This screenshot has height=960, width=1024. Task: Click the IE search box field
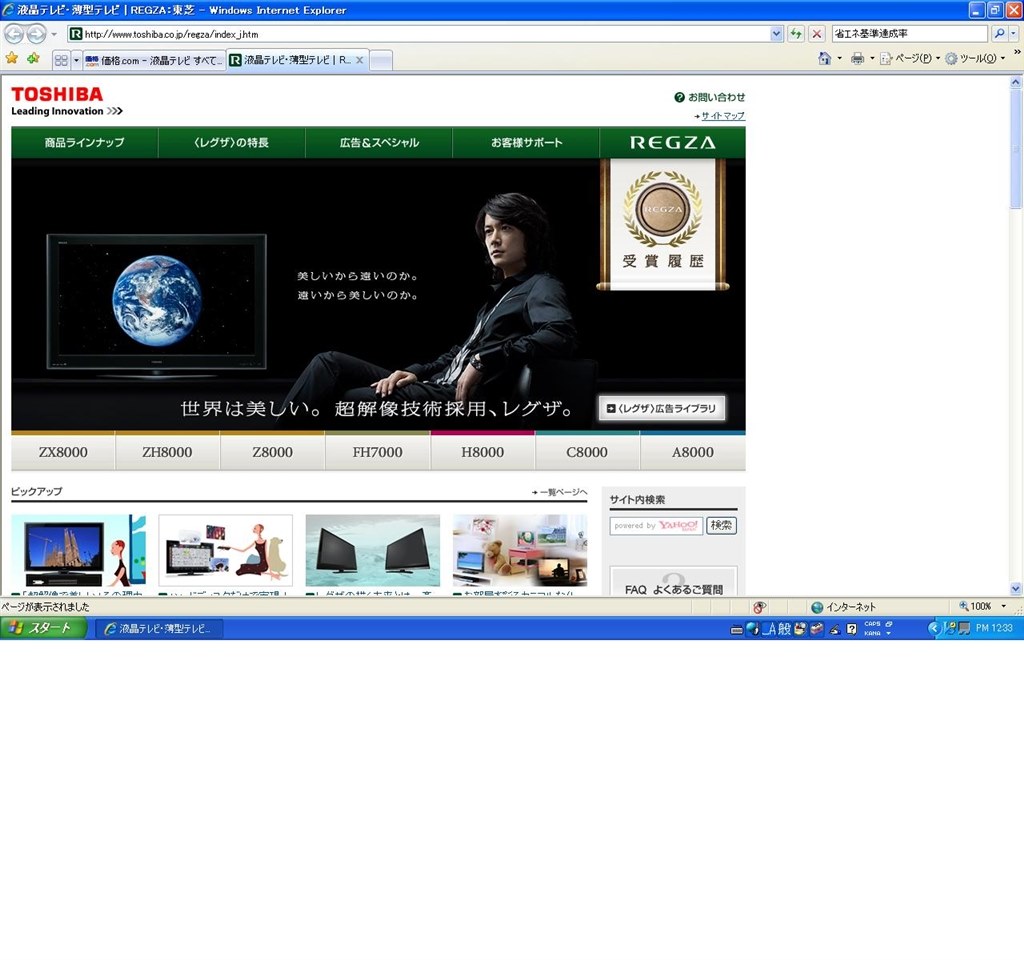coord(909,33)
